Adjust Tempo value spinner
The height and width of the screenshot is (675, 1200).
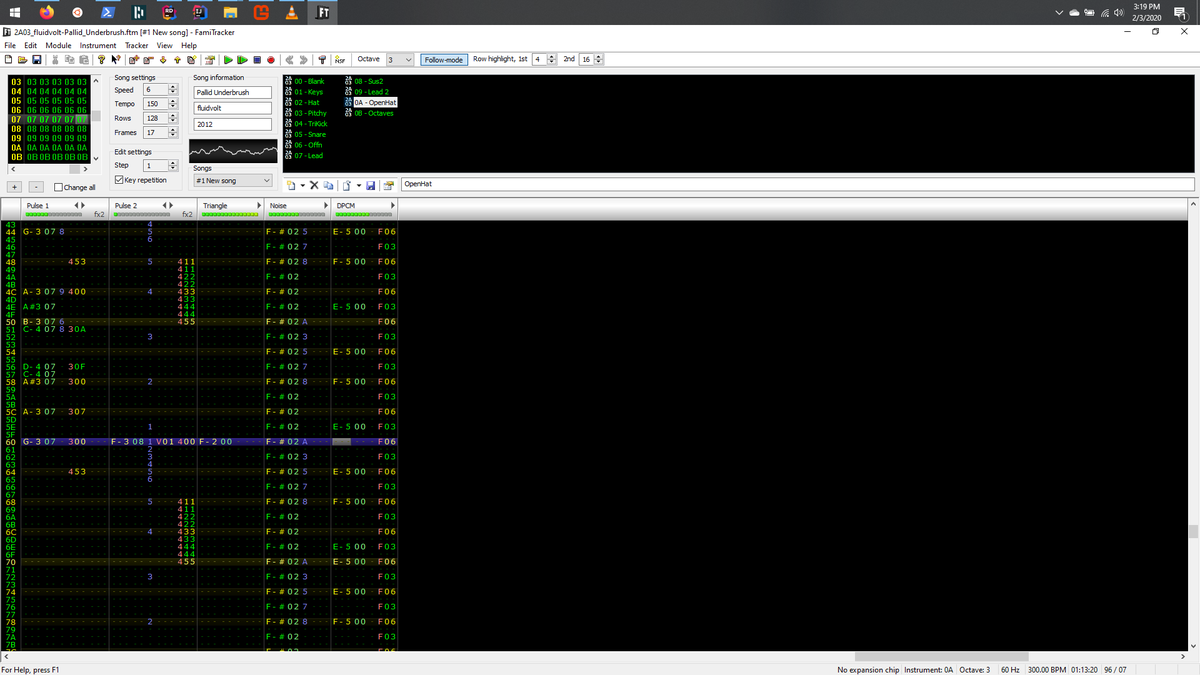[x=172, y=104]
